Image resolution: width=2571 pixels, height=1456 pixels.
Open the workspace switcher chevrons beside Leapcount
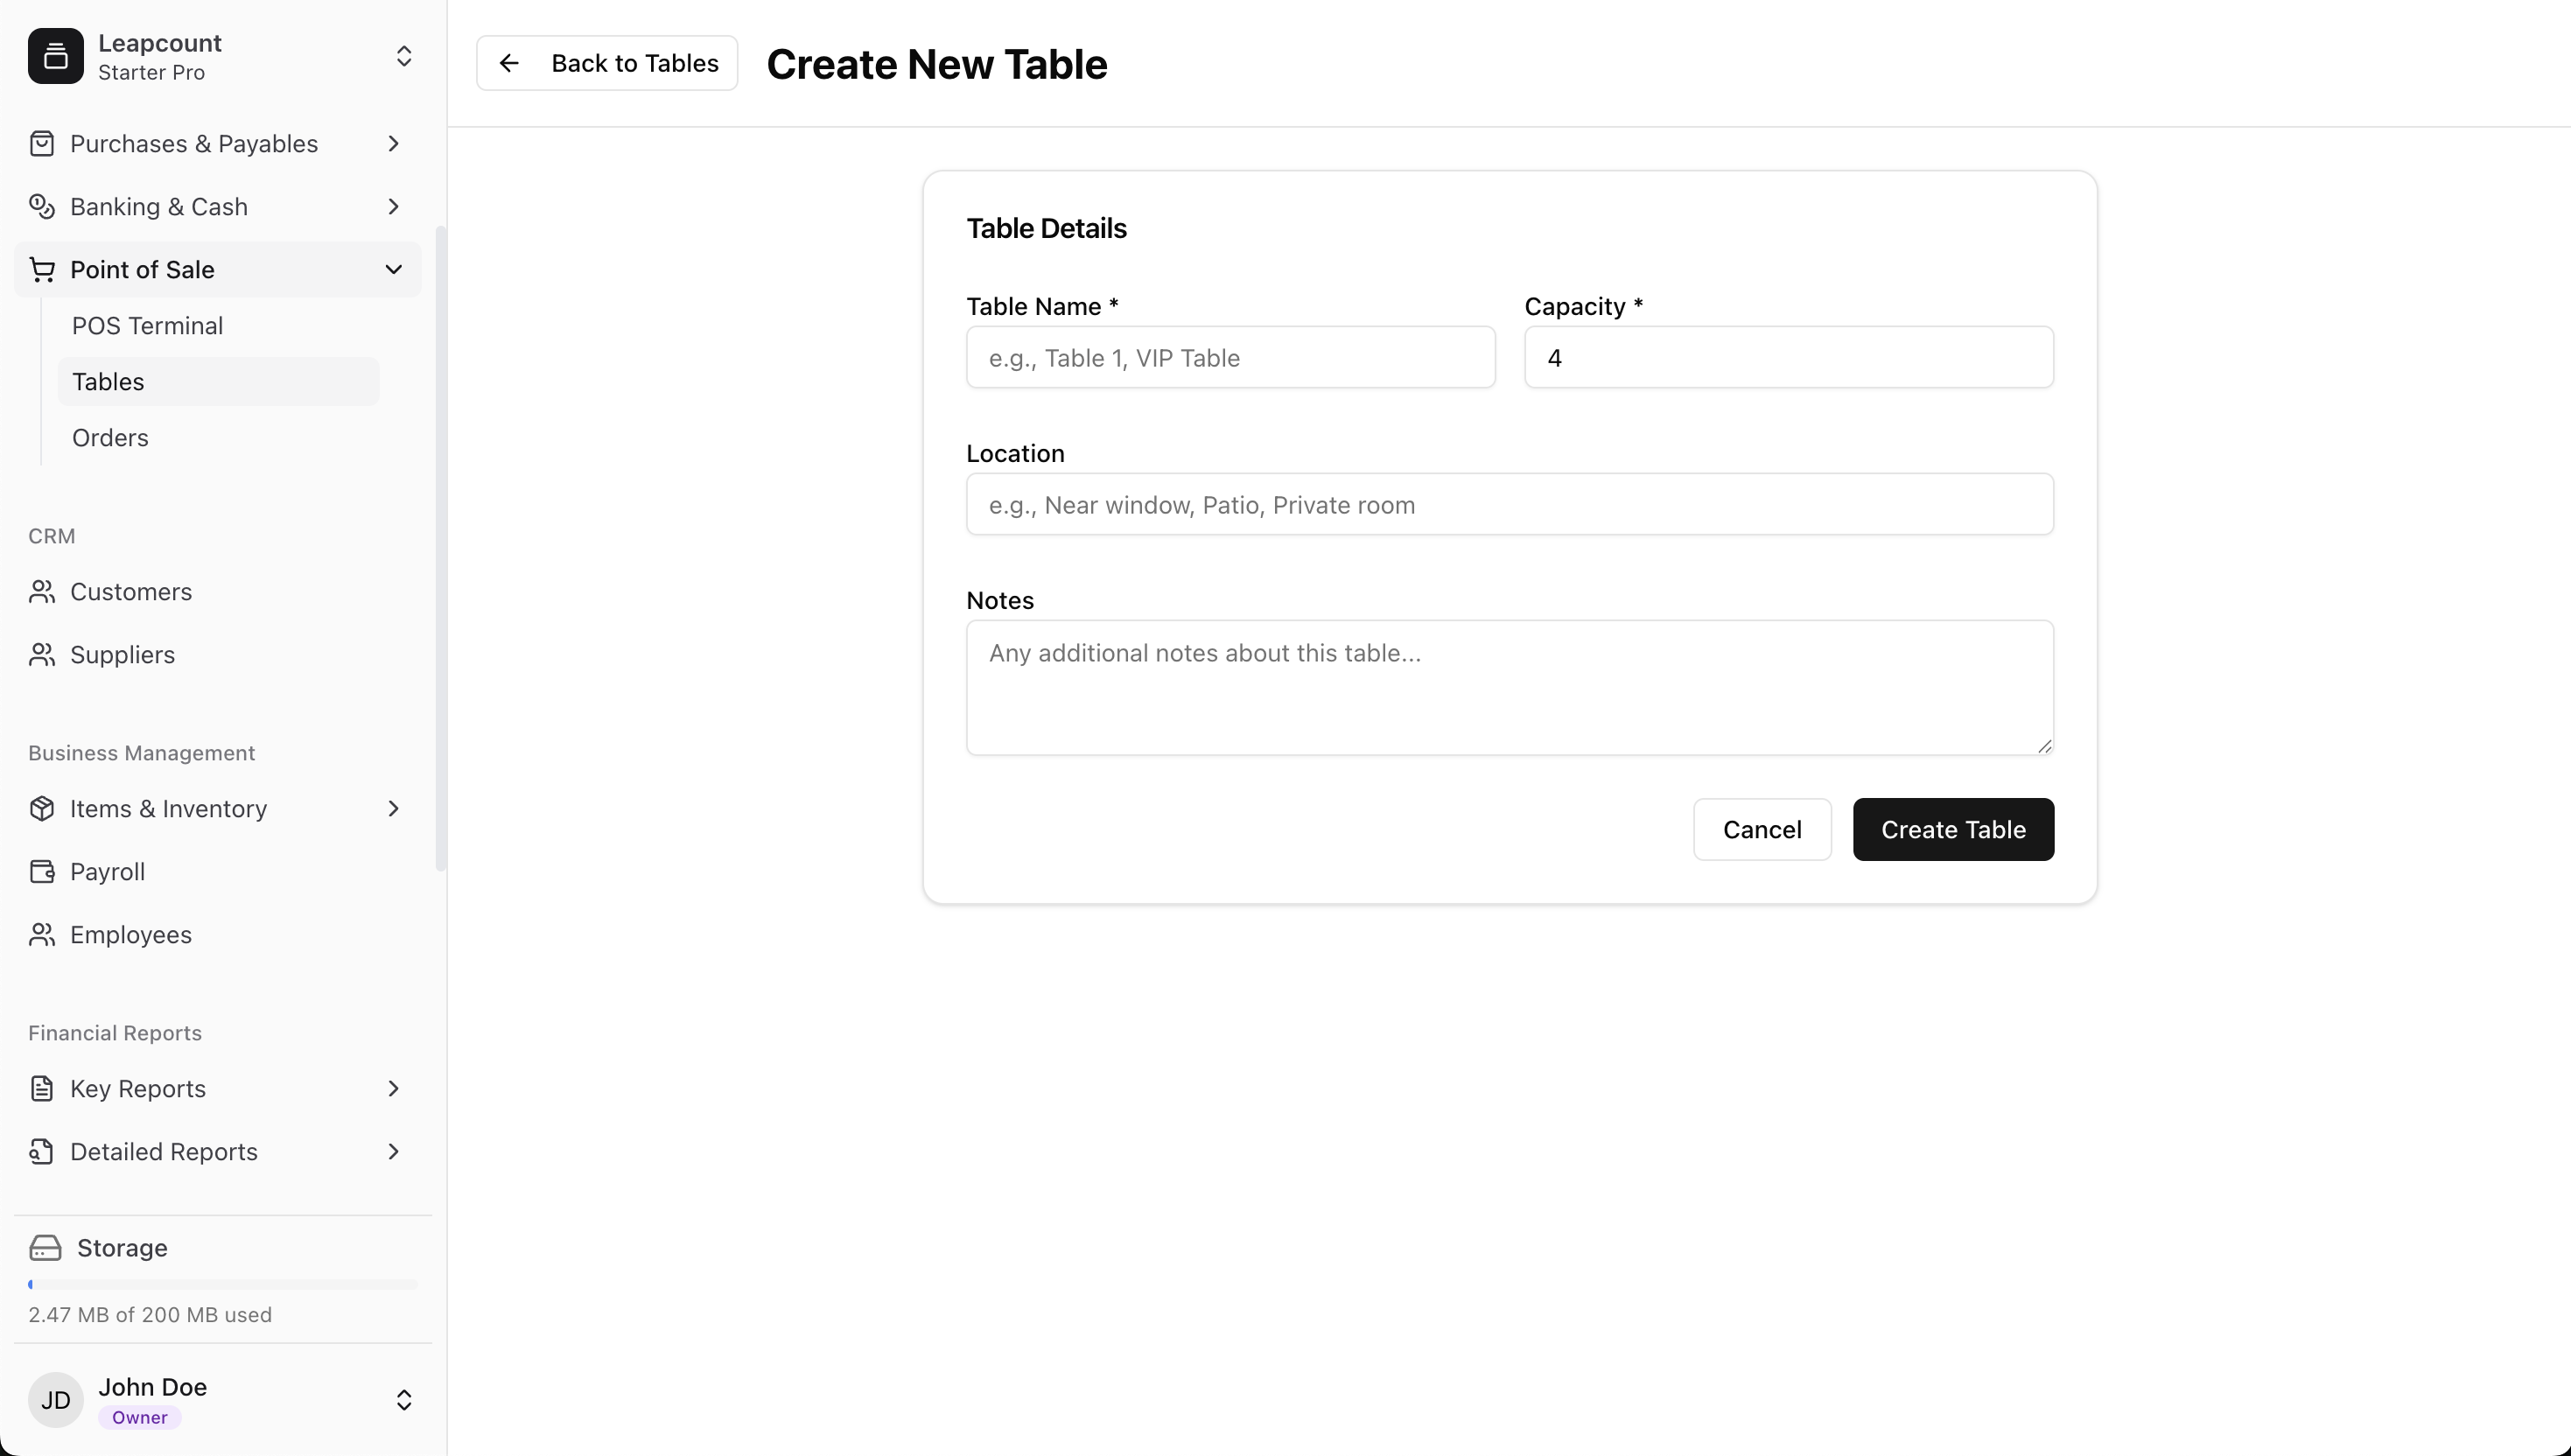tap(404, 56)
